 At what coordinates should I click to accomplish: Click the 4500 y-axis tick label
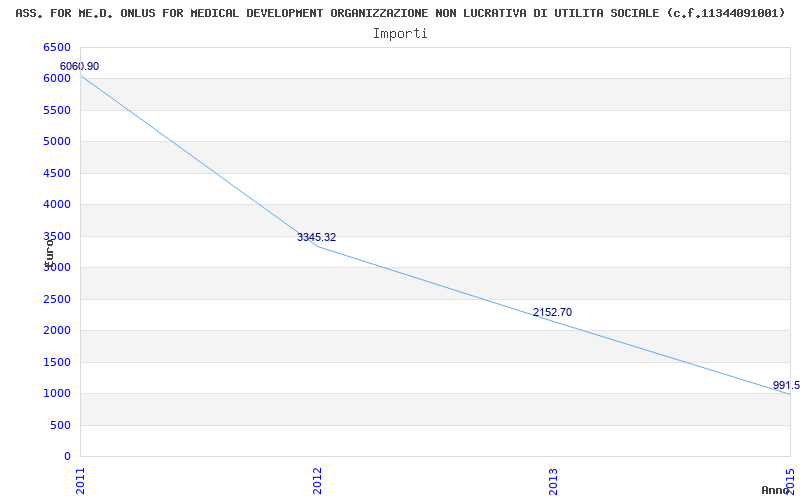click(x=57, y=173)
